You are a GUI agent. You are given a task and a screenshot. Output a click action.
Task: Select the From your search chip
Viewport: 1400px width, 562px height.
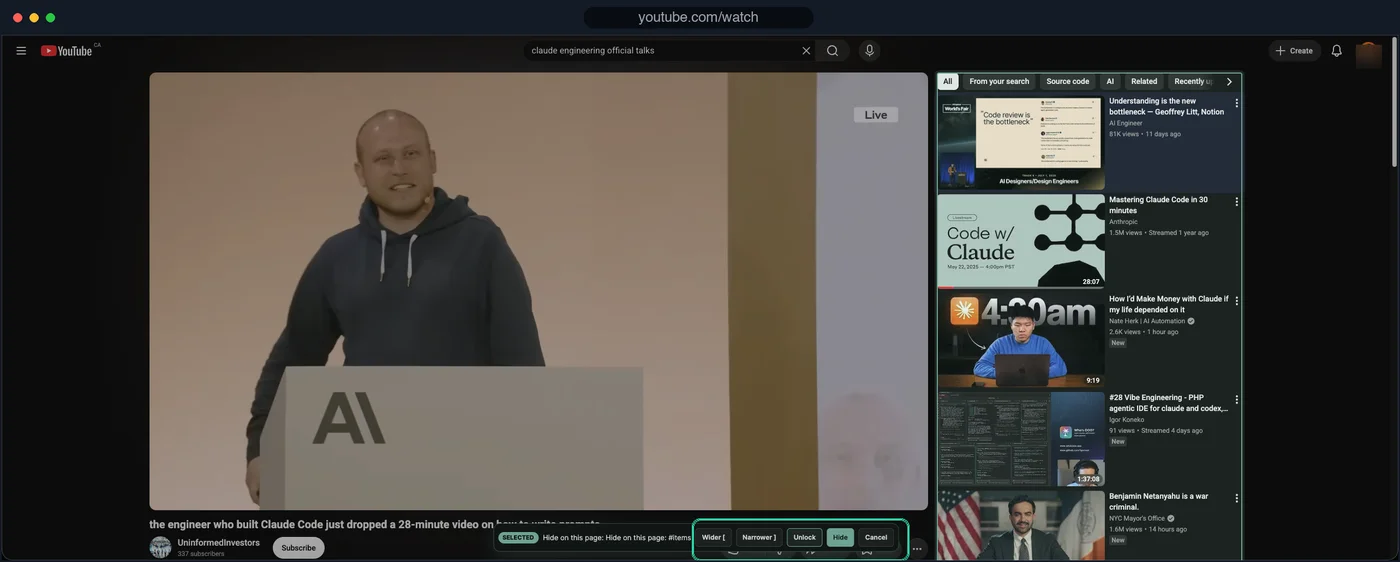(999, 82)
